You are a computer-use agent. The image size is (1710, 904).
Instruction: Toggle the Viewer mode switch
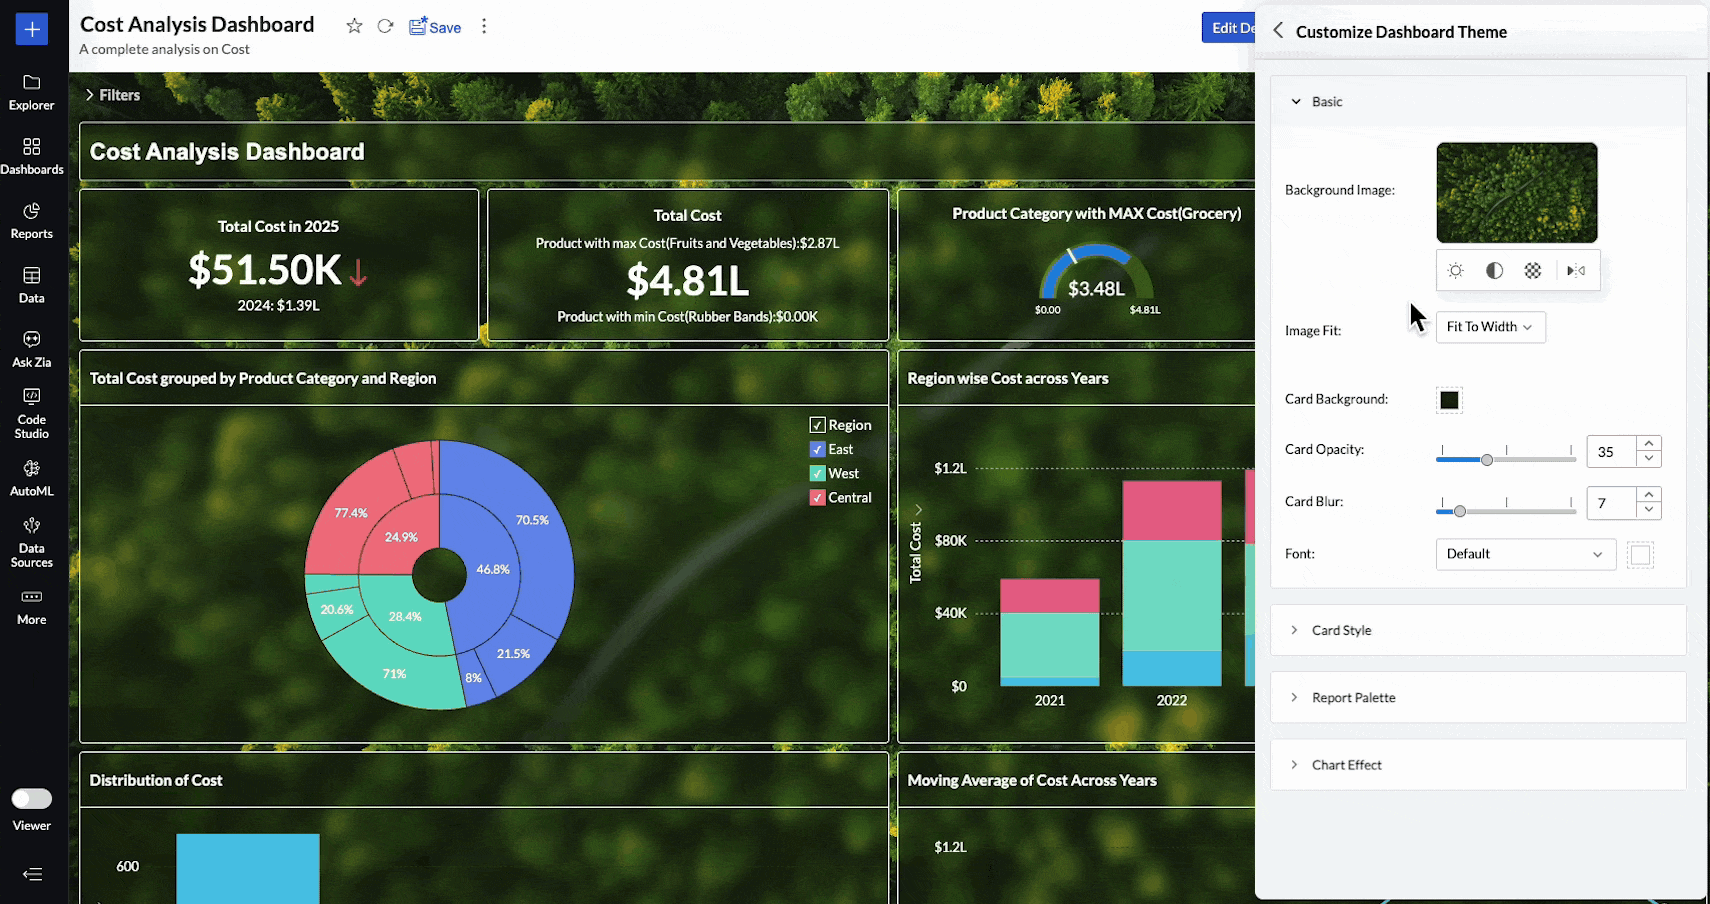32,798
